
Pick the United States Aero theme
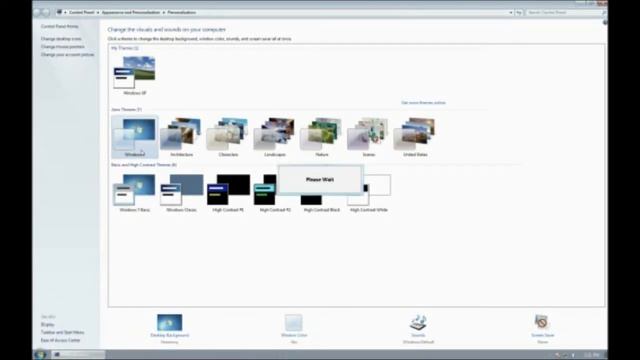click(415, 137)
